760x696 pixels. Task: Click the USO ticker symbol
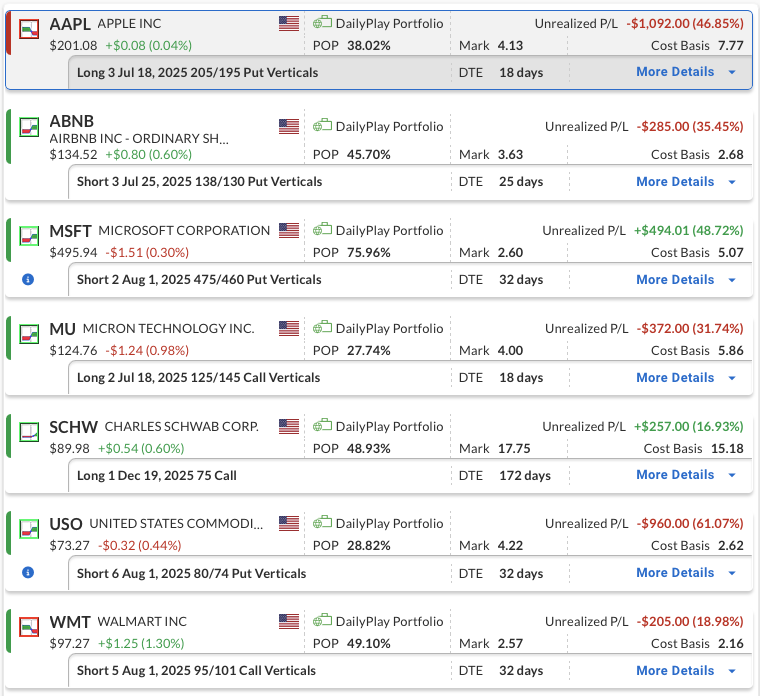click(66, 524)
